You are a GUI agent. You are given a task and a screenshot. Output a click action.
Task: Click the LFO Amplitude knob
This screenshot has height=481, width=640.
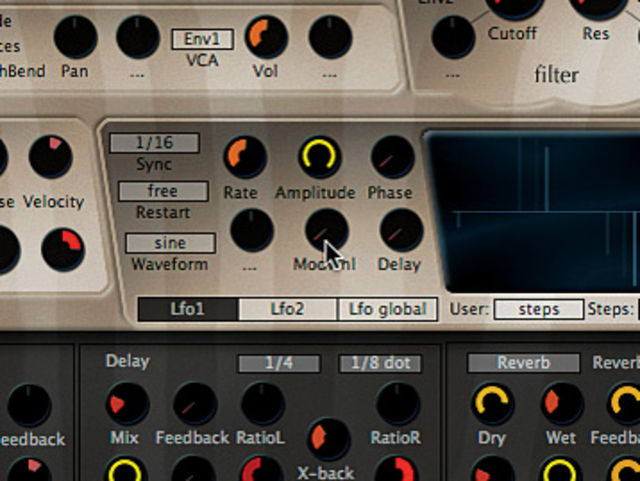pos(319,157)
